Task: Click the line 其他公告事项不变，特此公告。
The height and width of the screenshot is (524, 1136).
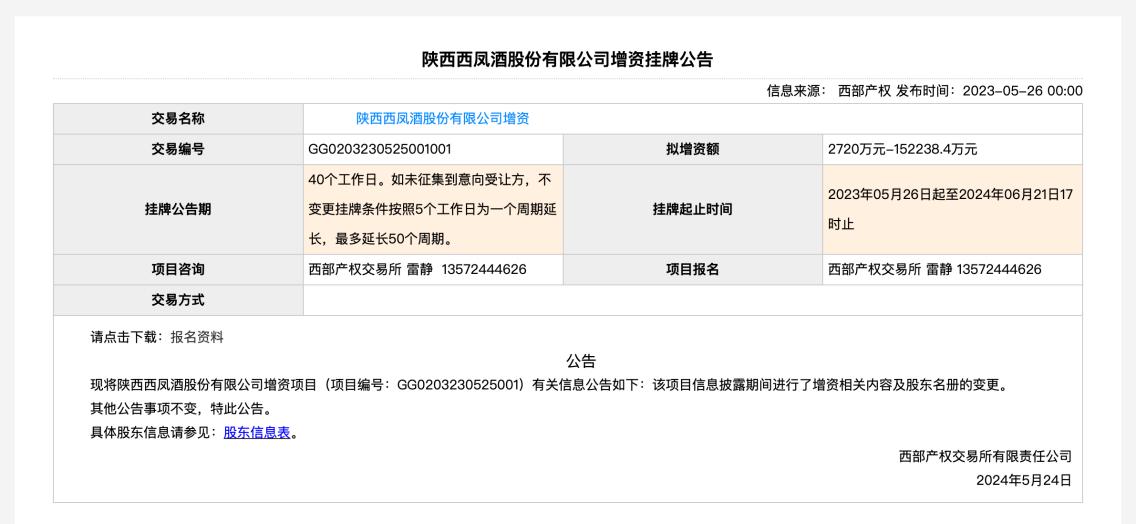Action: pos(181,409)
